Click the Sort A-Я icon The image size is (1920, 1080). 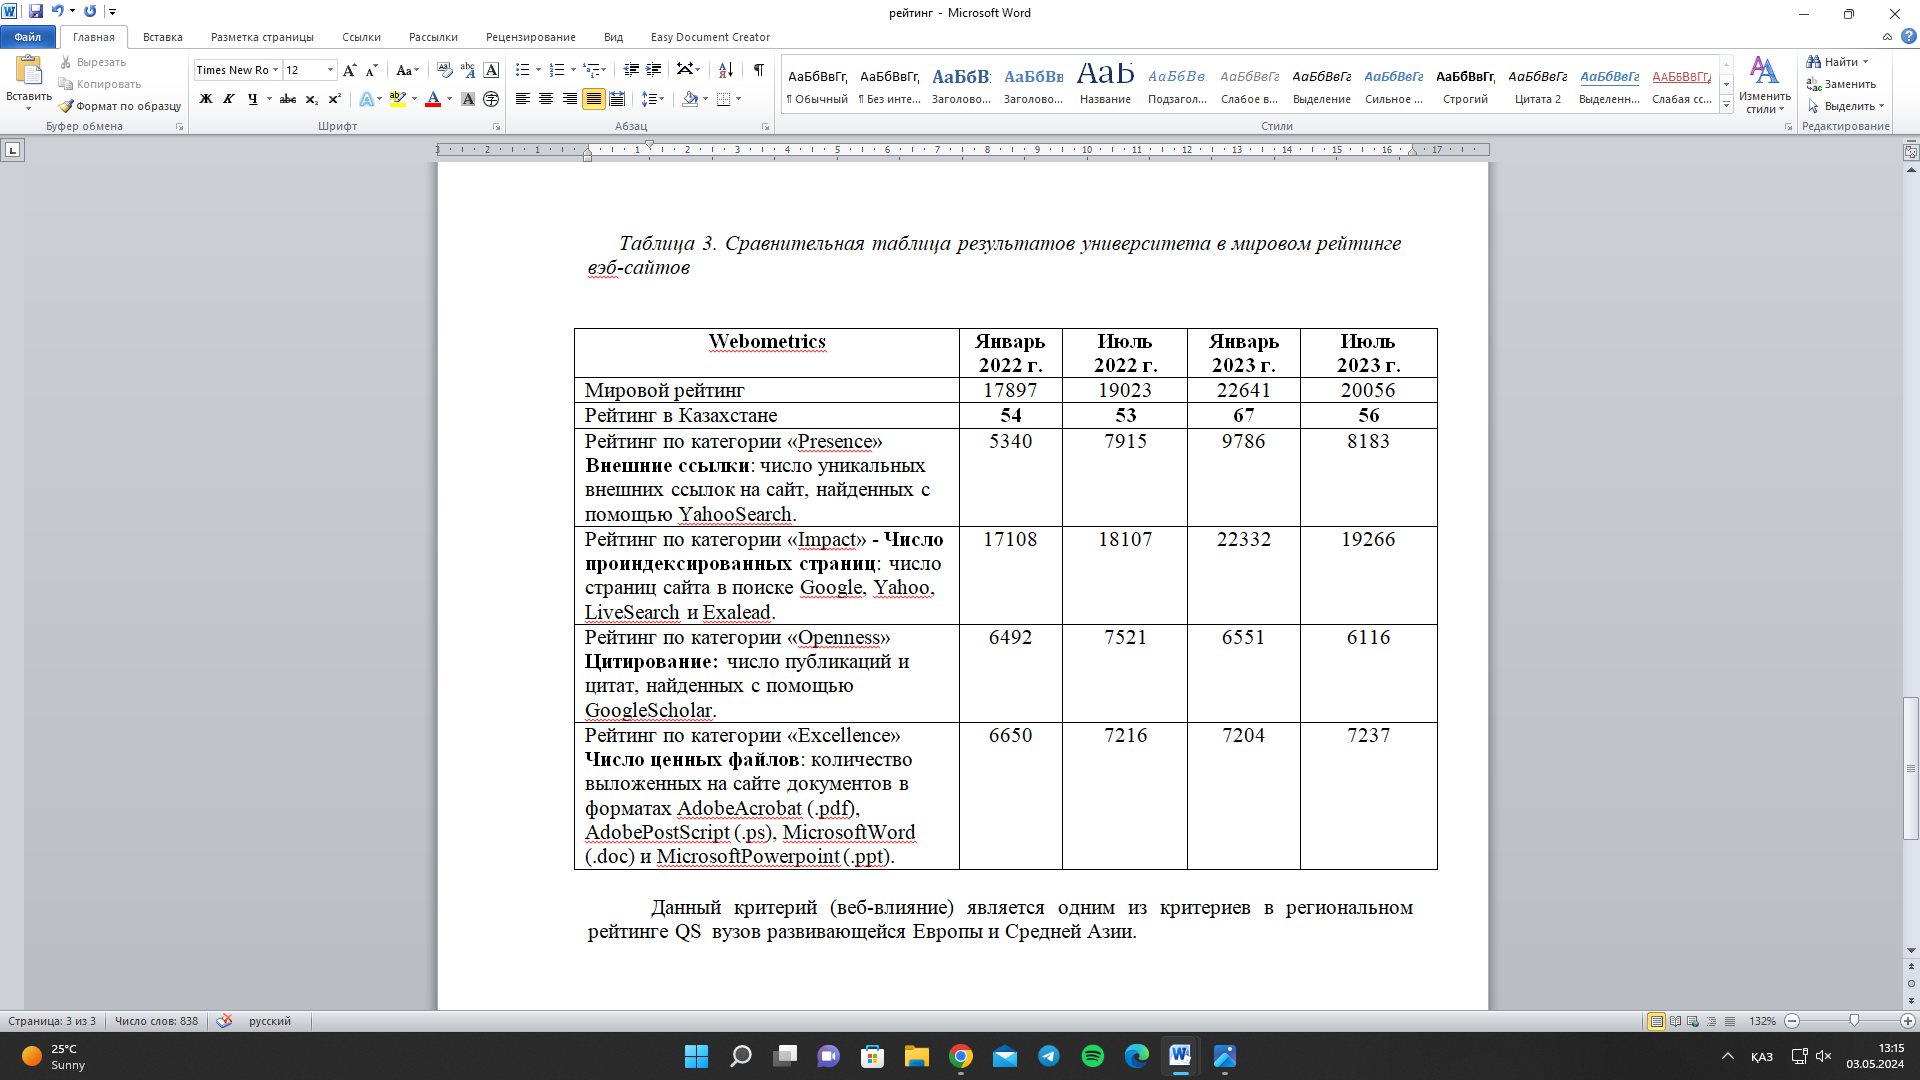coord(726,70)
